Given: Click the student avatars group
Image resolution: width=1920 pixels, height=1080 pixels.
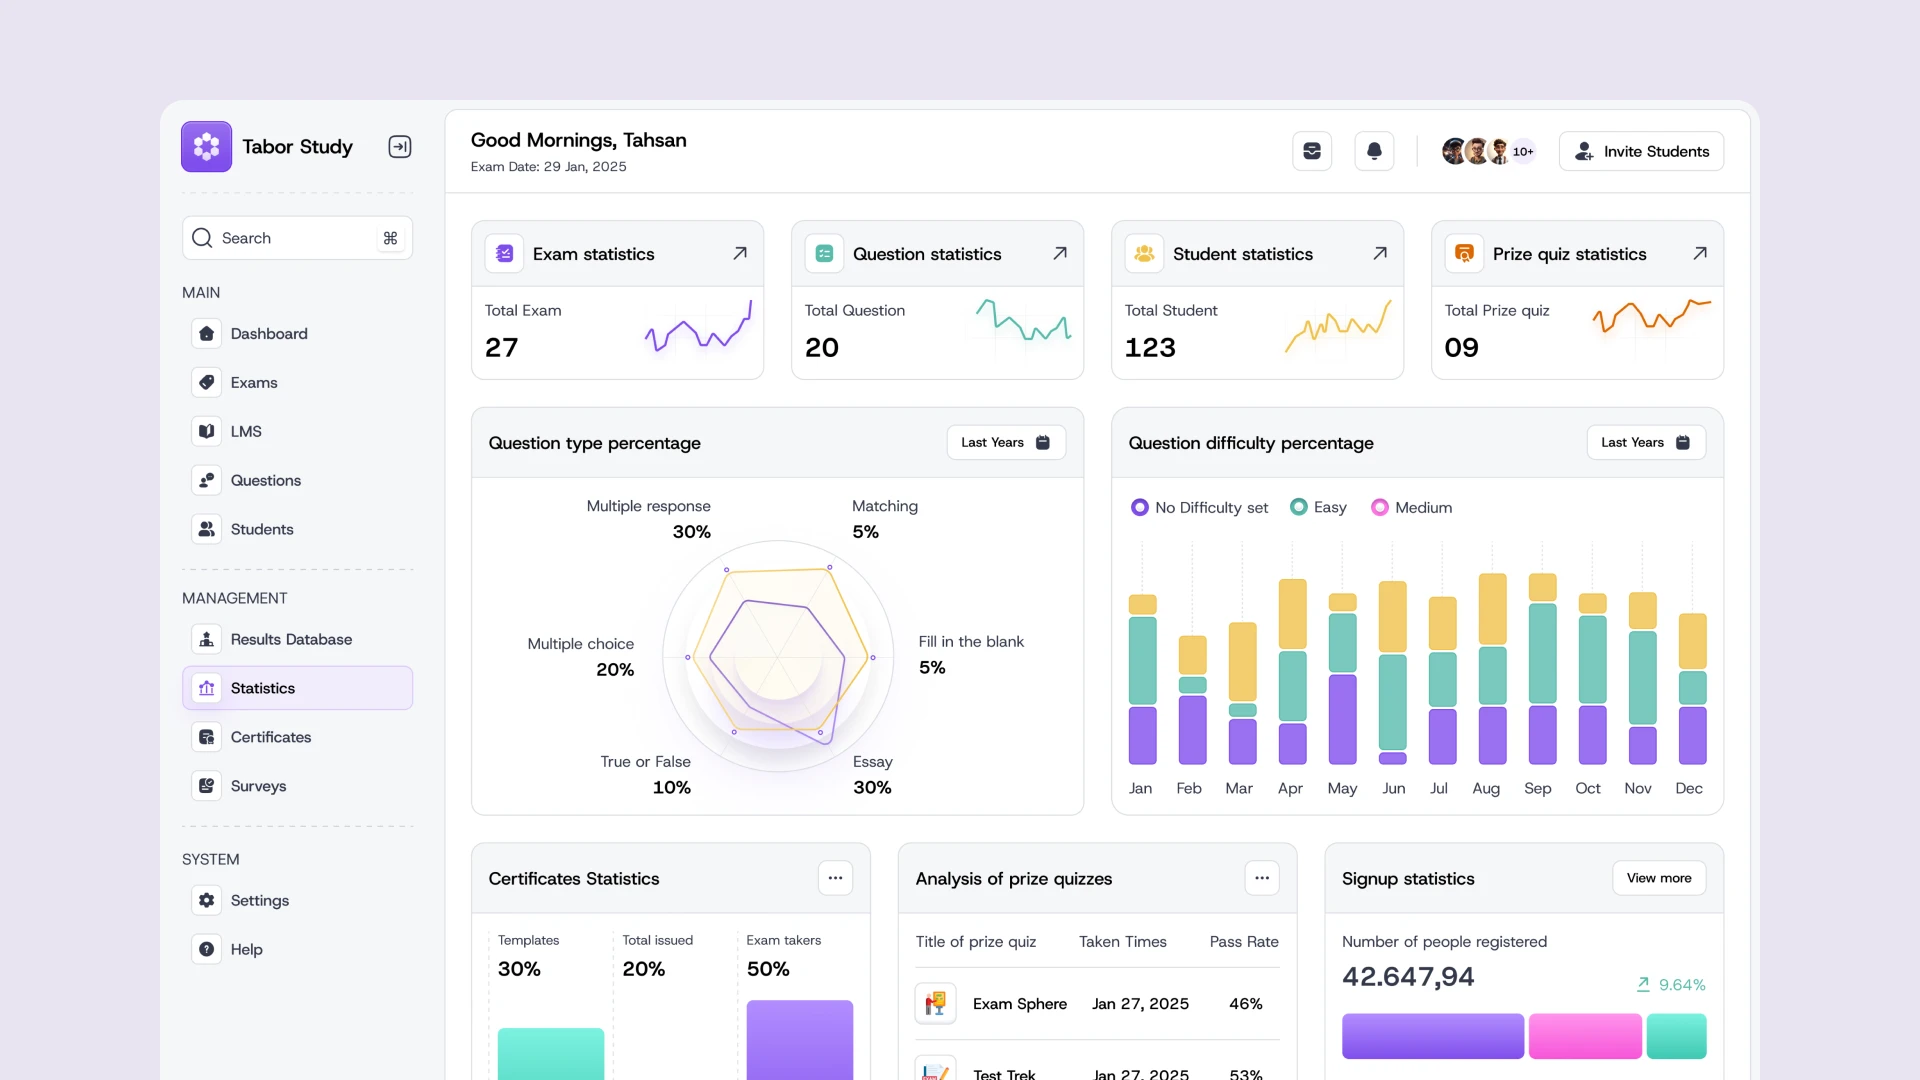Looking at the screenshot, I should pyautogui.click(x=1488, y=151).
